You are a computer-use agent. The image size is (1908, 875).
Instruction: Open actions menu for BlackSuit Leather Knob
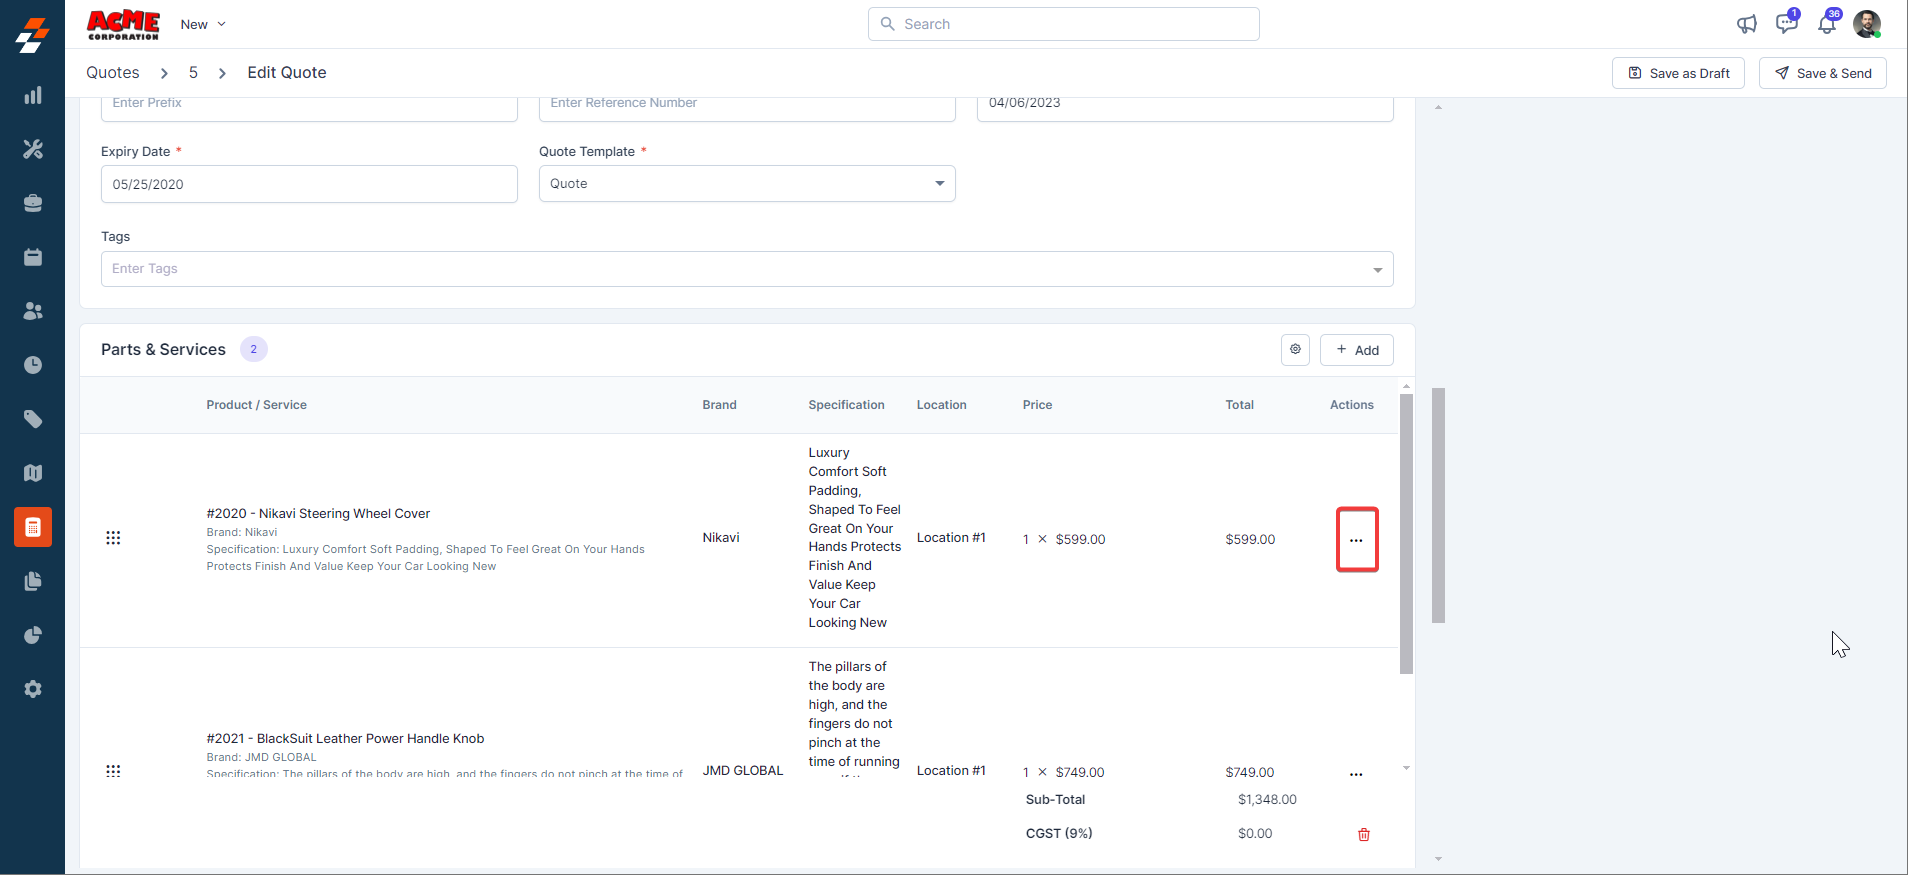pos(1356,774)
